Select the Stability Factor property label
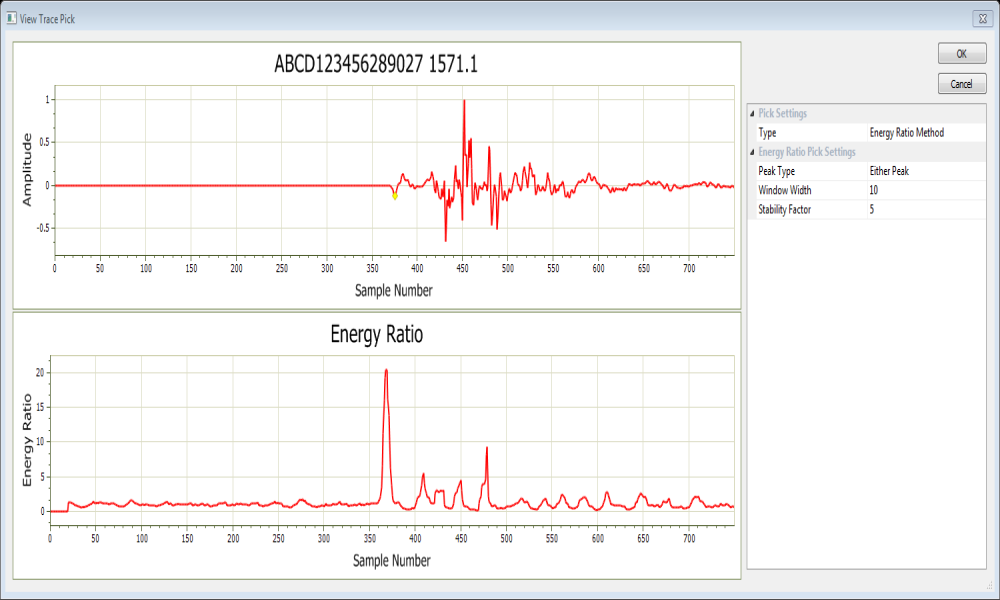 pos(787,209)
